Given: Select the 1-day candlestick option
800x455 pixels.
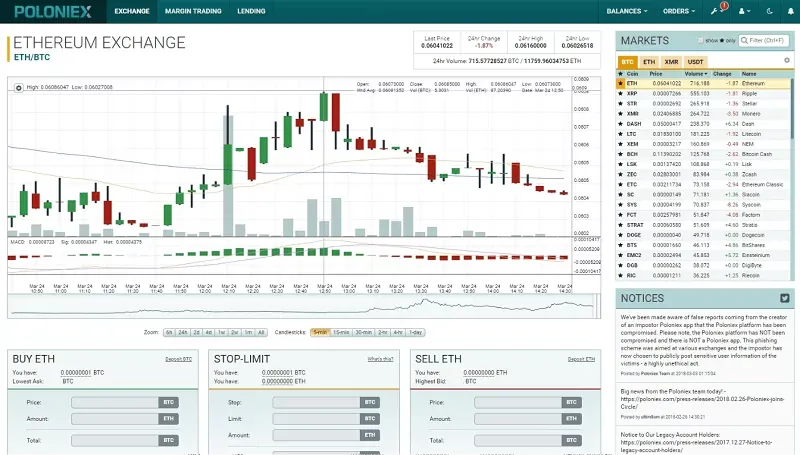Looking at the screenshot, I should click(416, 333).
